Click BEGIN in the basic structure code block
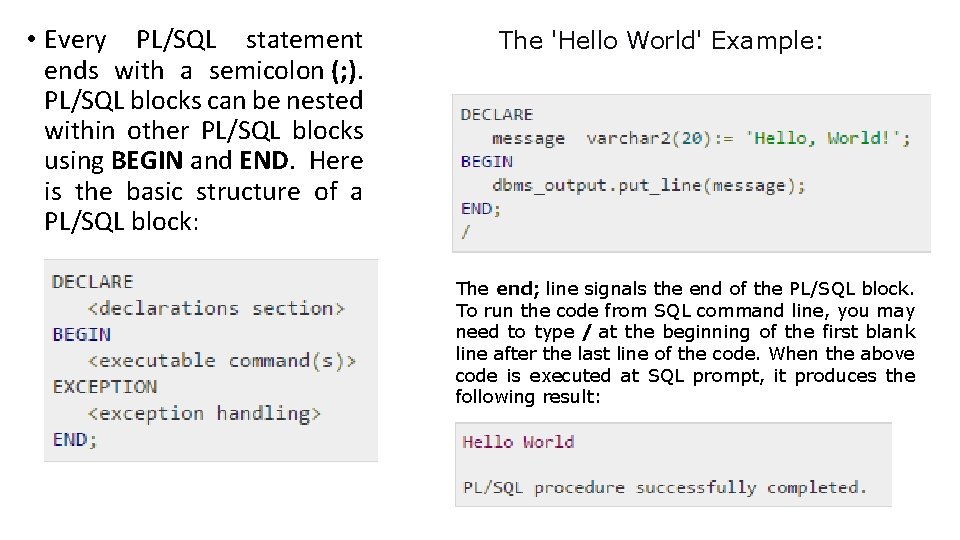The width and height of the screenshot is (960, 540). pyautogui.click(x=81, y=334)
